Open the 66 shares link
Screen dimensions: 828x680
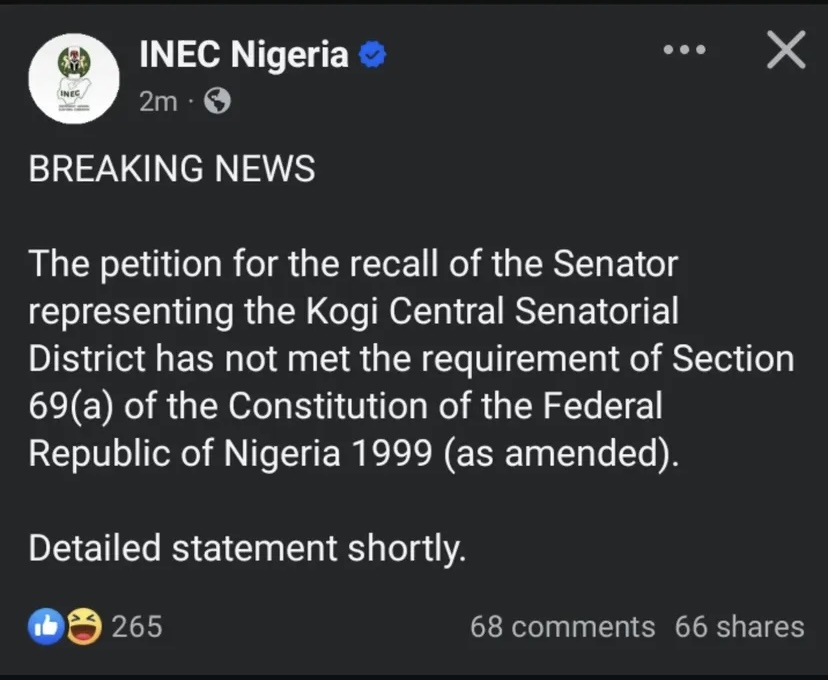739,627
